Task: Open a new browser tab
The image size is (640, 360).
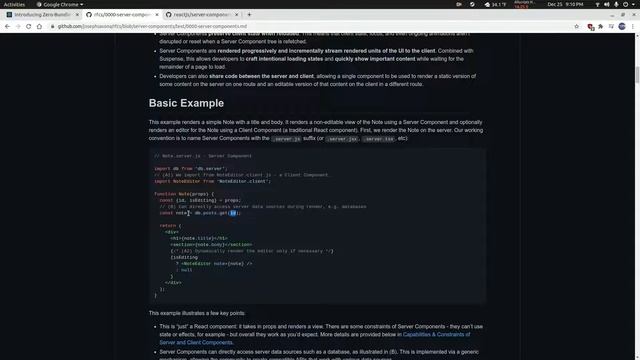Action: point(249,15)
